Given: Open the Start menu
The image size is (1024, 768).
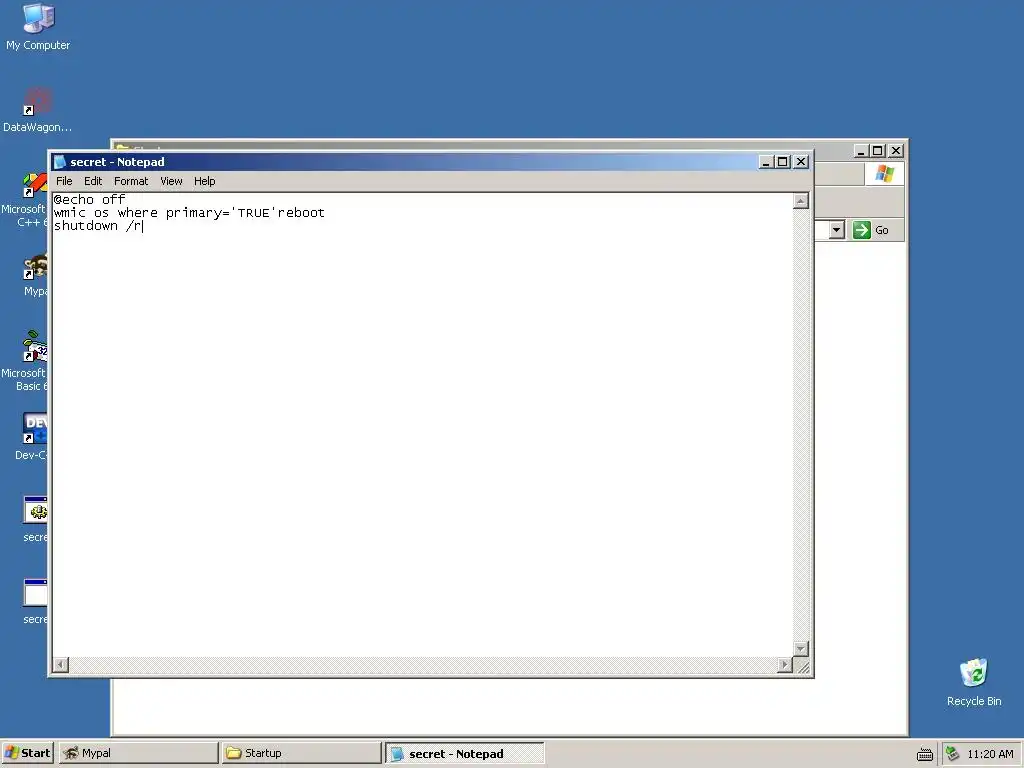Looking at the screenshot, I should coord(27,753).
